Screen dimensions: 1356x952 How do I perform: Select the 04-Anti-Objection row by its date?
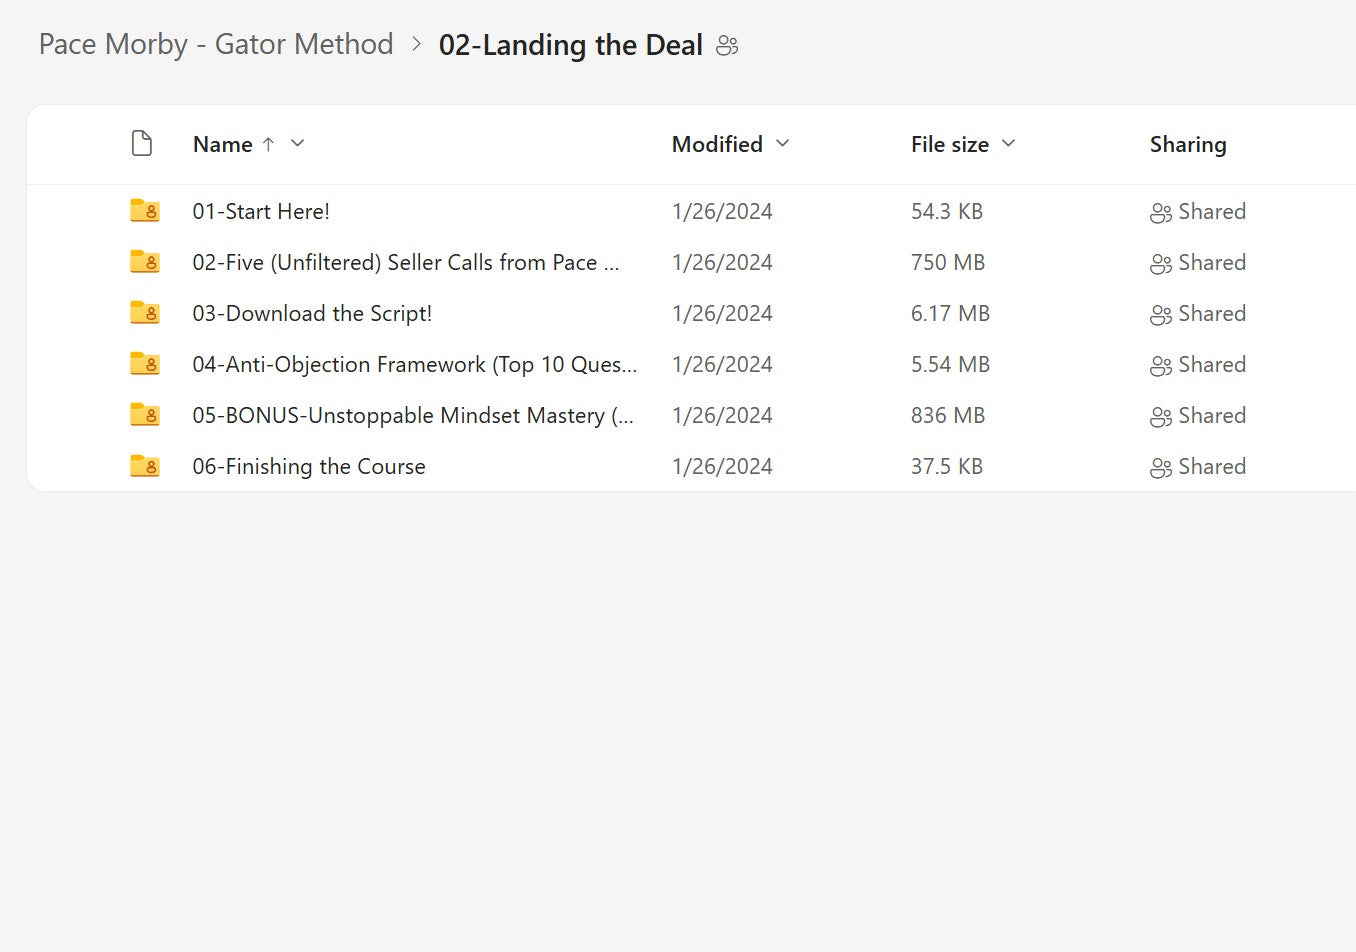tap(722, 364)
